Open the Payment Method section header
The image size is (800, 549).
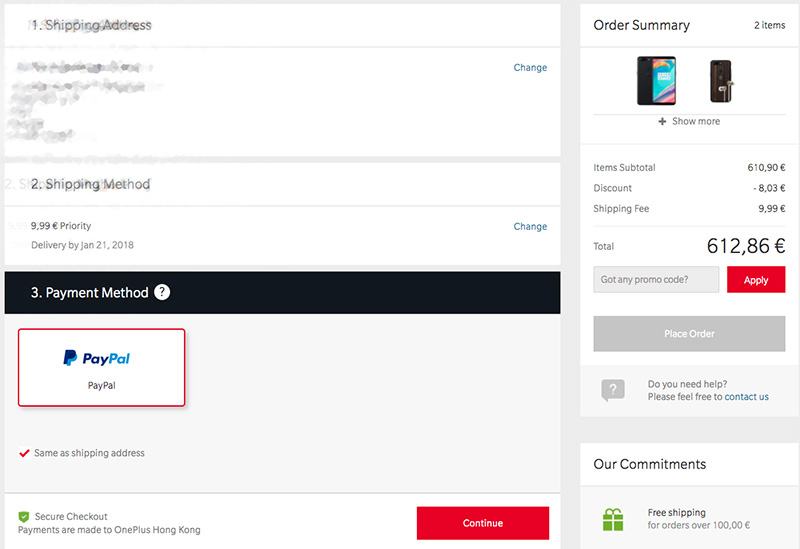click(282, 292)
